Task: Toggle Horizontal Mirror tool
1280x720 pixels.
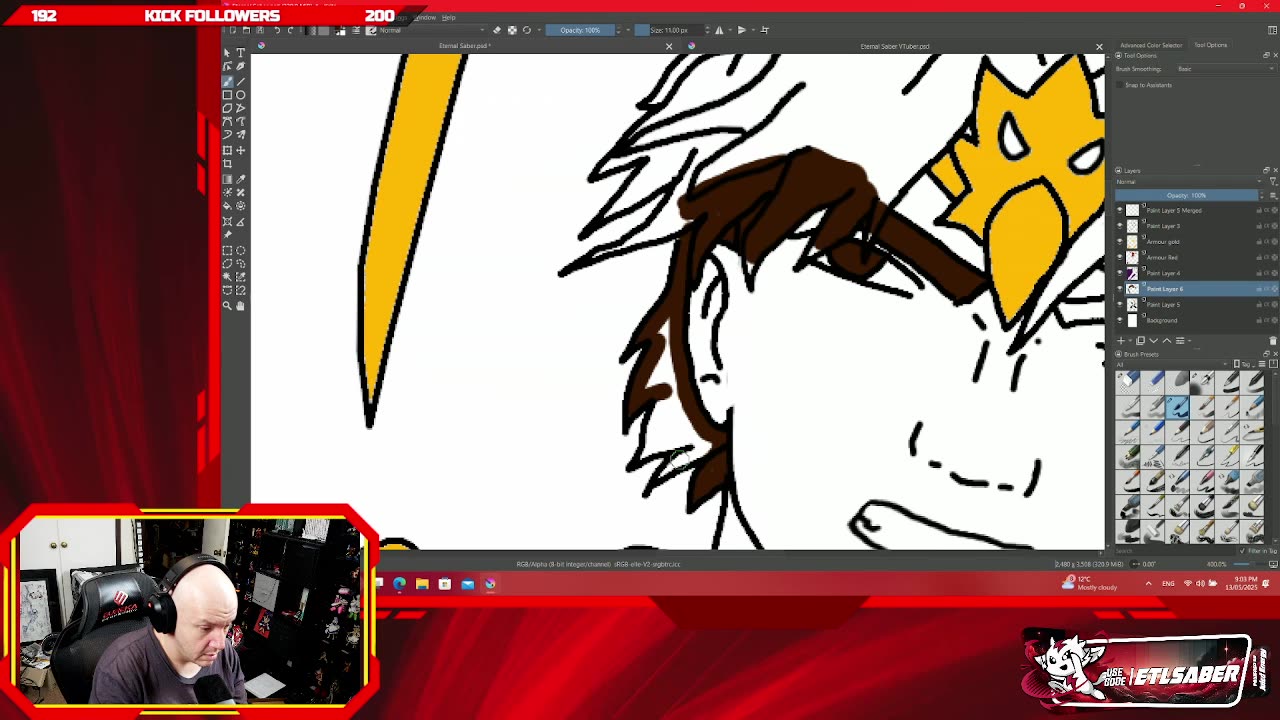Action: point(719,30)
